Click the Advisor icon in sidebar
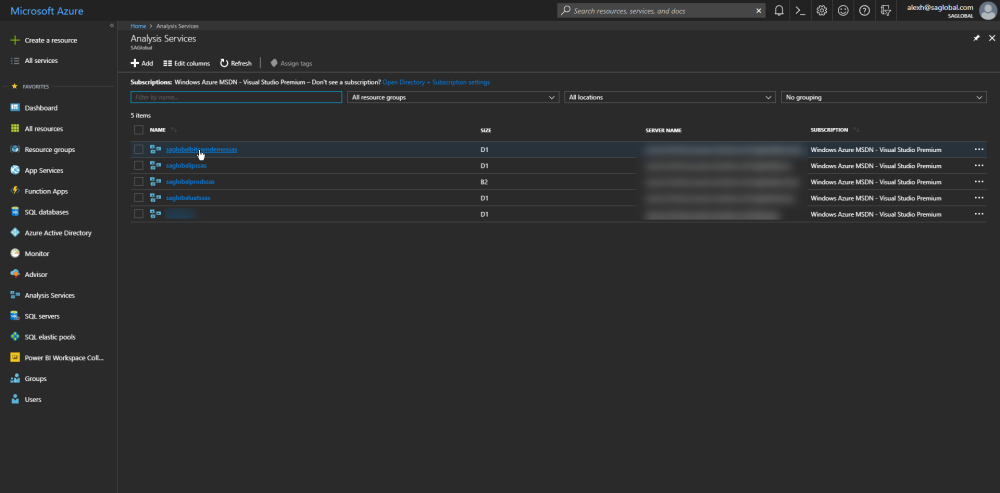Image resolution: width=1000 pixels, height=493 pixels. [x=15, y=274]
